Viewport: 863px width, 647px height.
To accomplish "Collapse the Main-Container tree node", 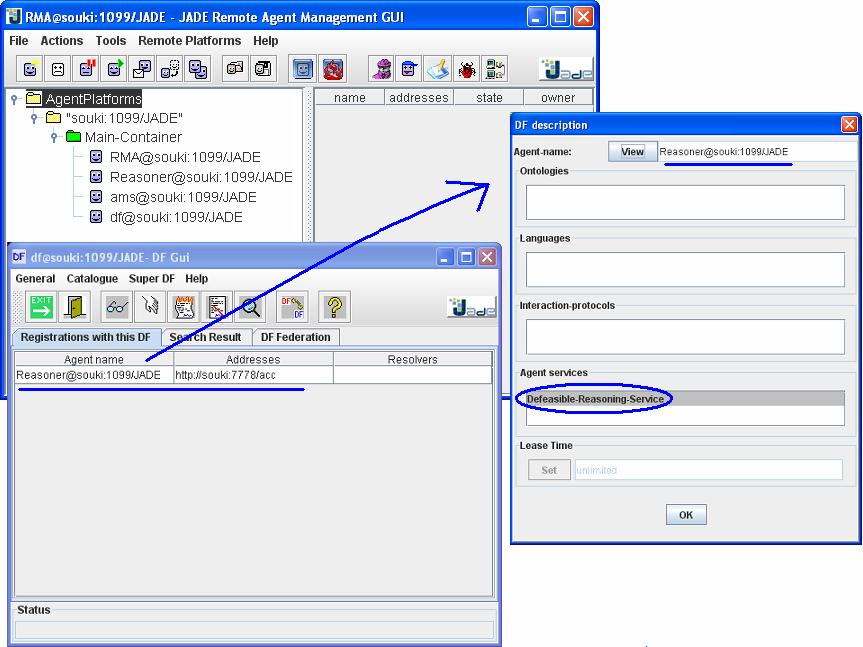I will 54,137.
